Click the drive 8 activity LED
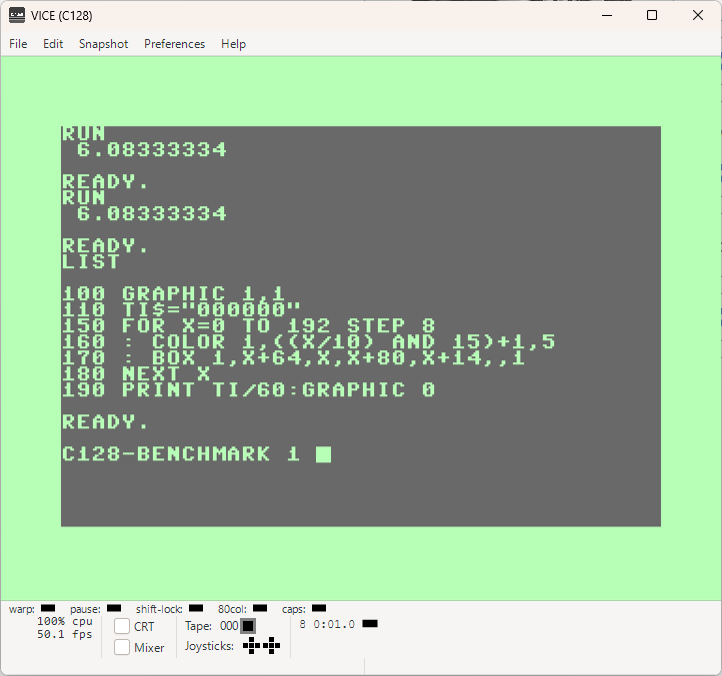The height and width of the screenshot is (676, 722). coord(370,624)
